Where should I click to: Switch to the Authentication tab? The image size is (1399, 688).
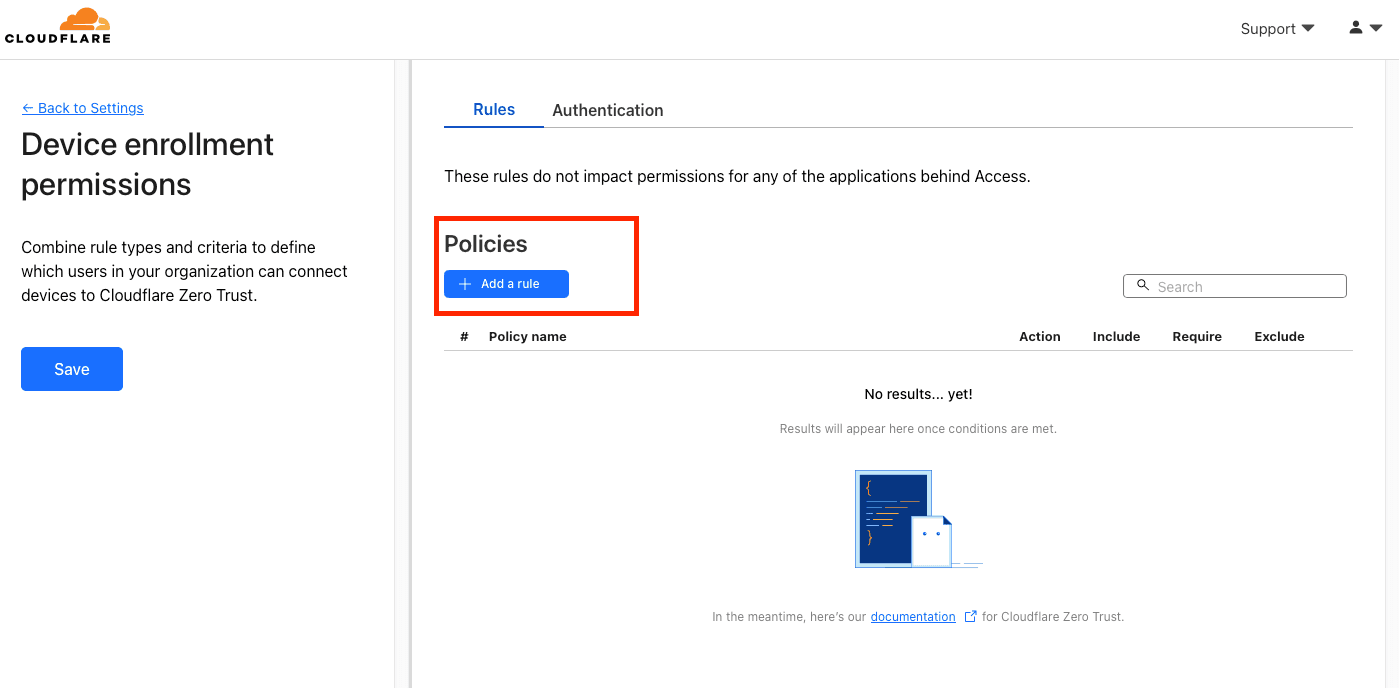coord(608,110)
